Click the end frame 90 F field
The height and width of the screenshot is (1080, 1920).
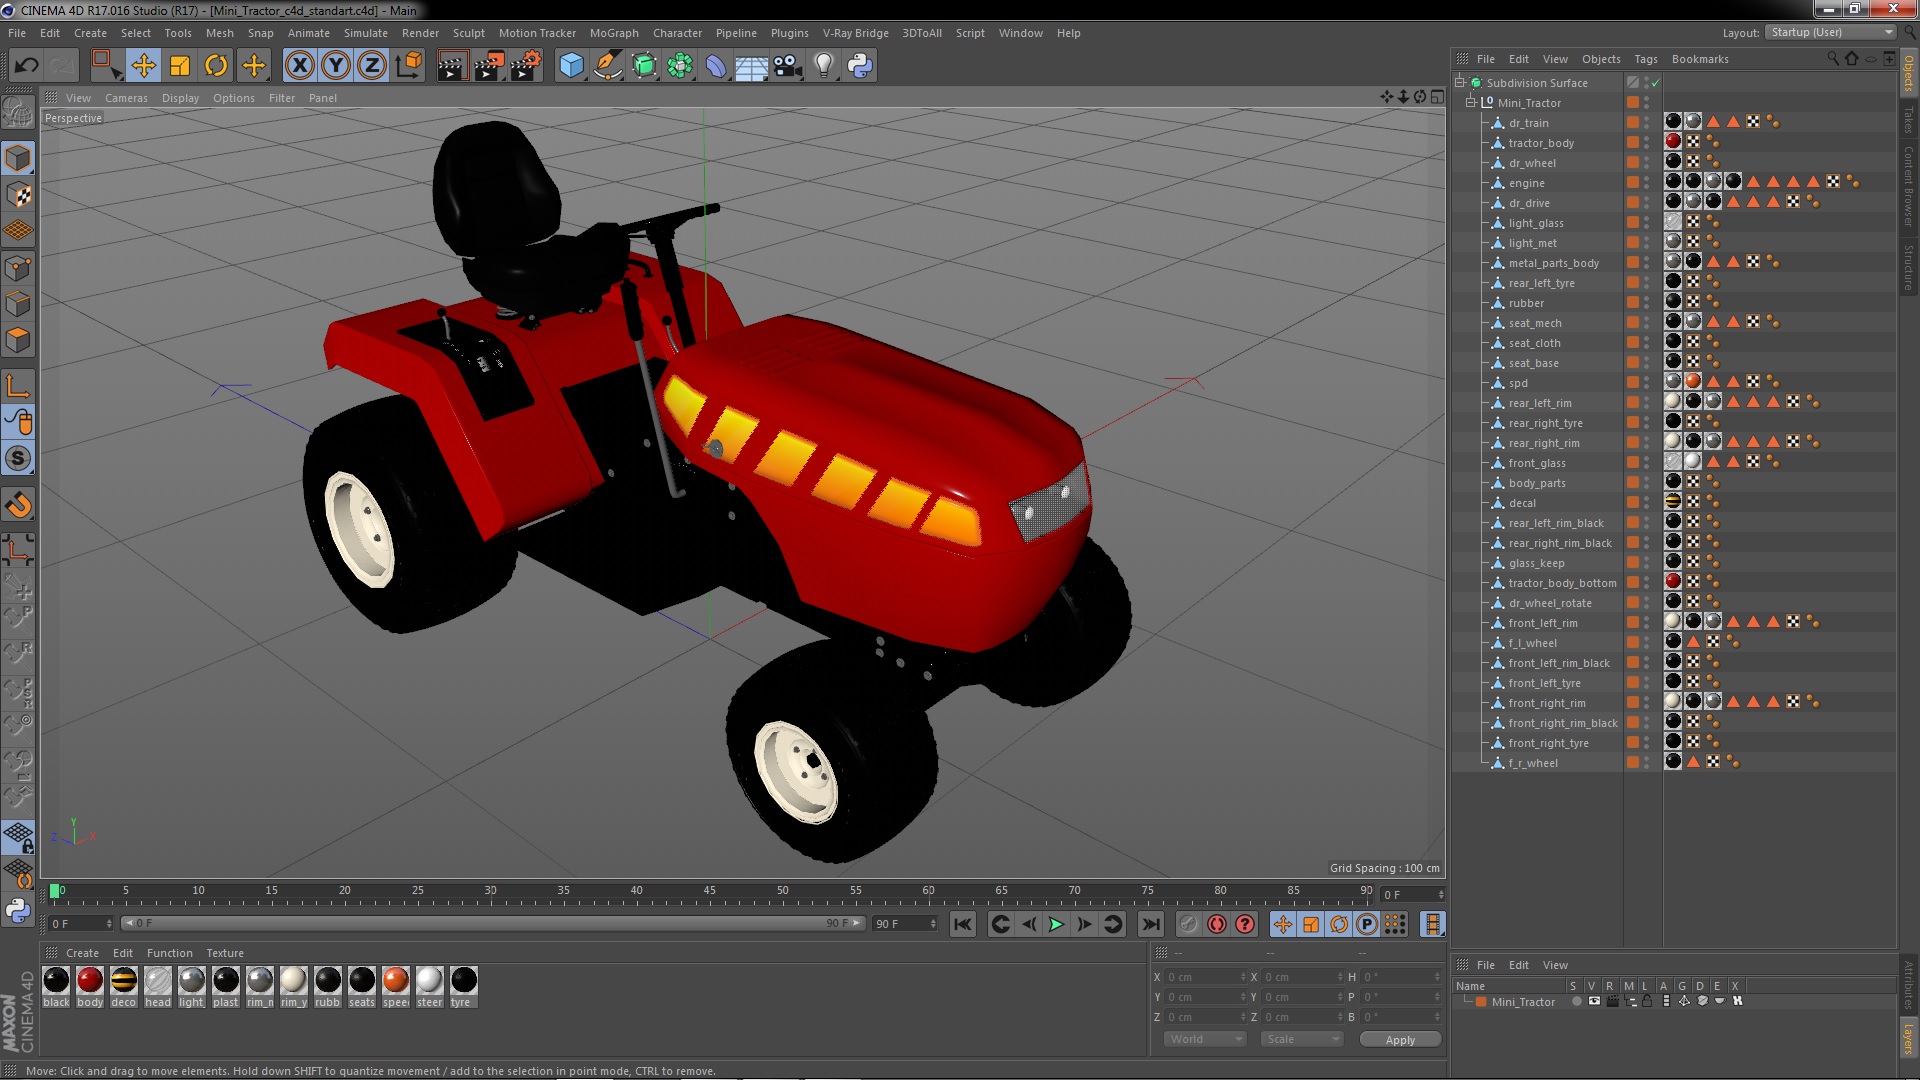905,924
